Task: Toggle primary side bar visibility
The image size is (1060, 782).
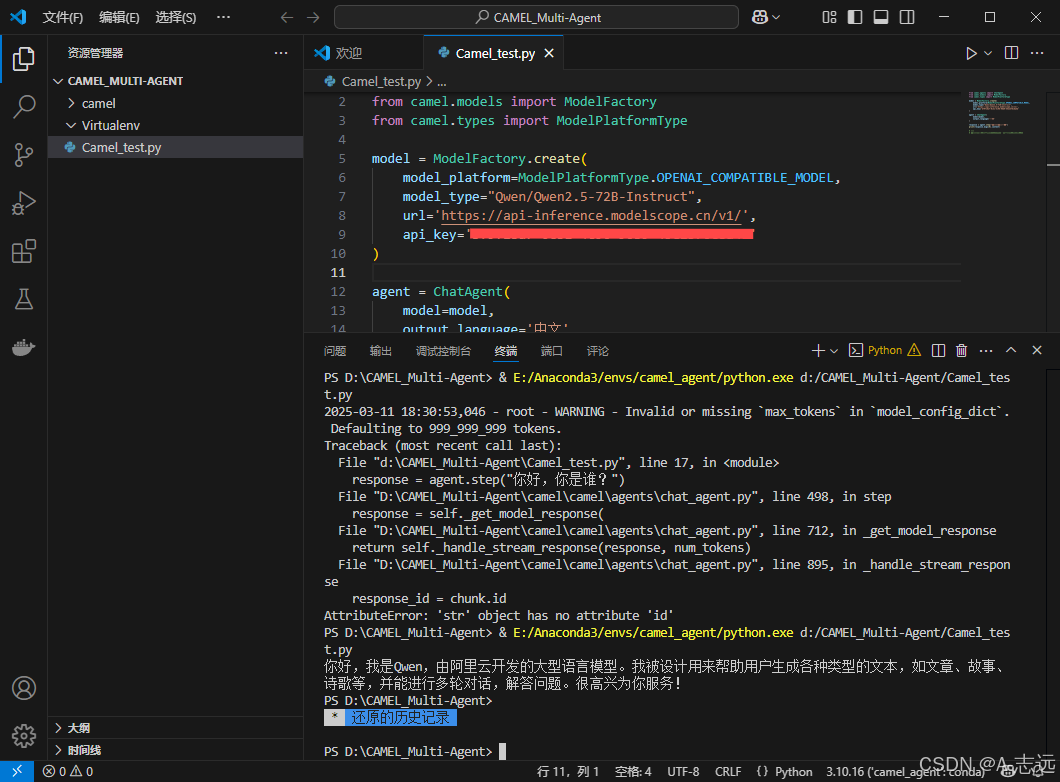Action: pos(855,18)
